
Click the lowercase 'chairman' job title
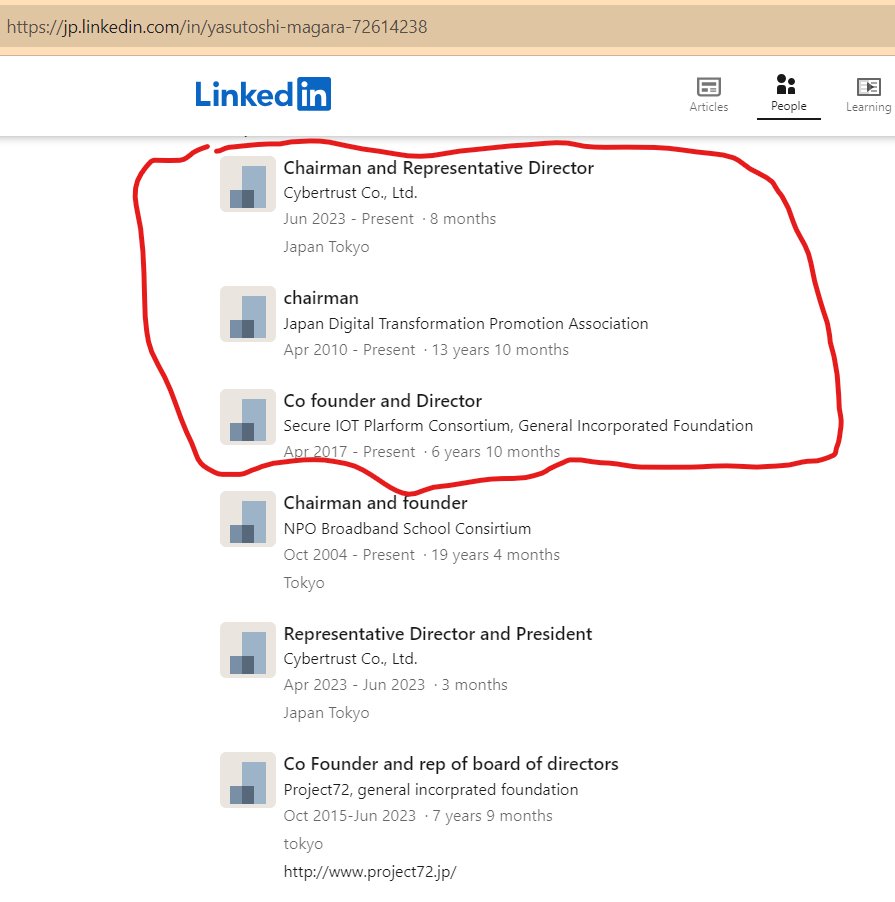[321, 298]
